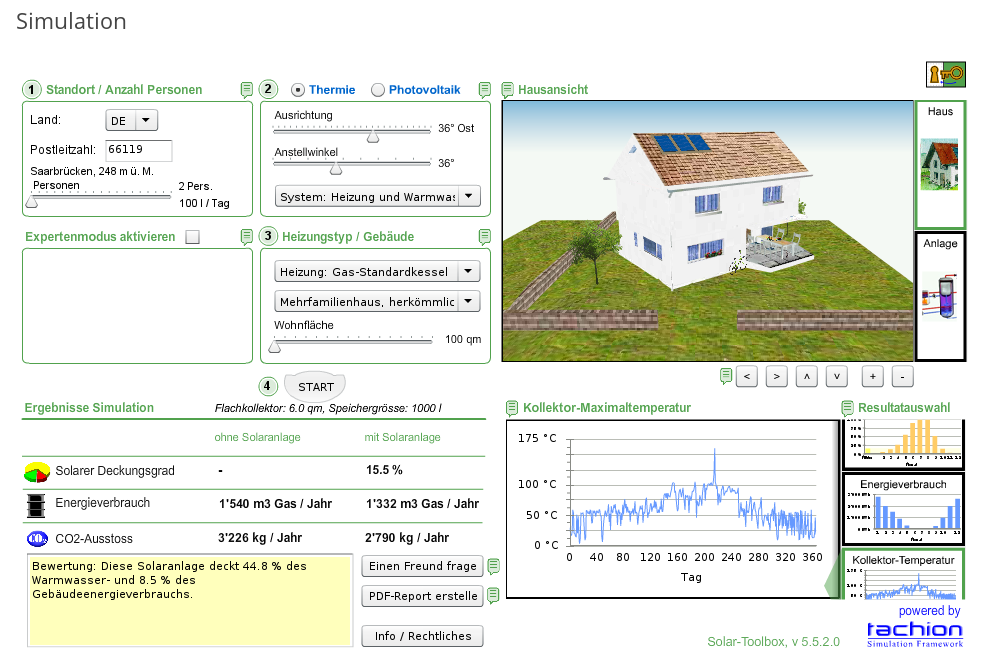Select the Thermie radio button
The width and height of the screenshot is (1004, 672).
coord(298,90)
